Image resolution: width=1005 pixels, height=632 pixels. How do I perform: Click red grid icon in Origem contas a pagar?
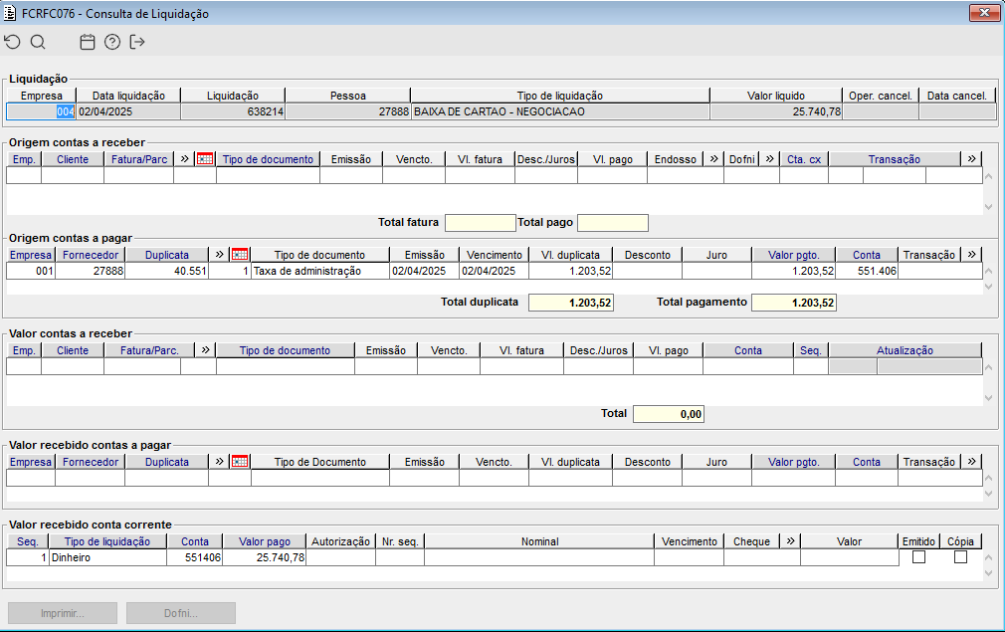pyautogui.click(x=240, y=254)
